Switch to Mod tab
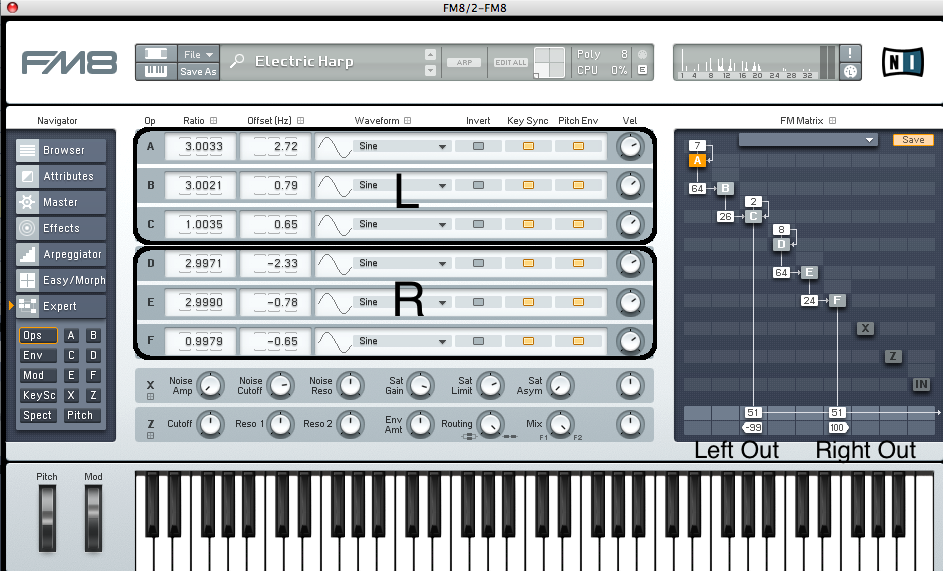Image resolution: width=943 pixels, height=571 pixels. 38,375
